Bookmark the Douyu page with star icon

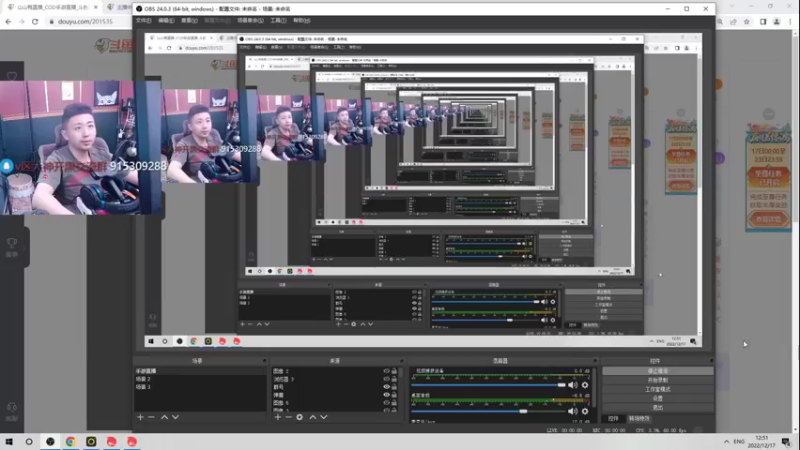coord(746,21)
